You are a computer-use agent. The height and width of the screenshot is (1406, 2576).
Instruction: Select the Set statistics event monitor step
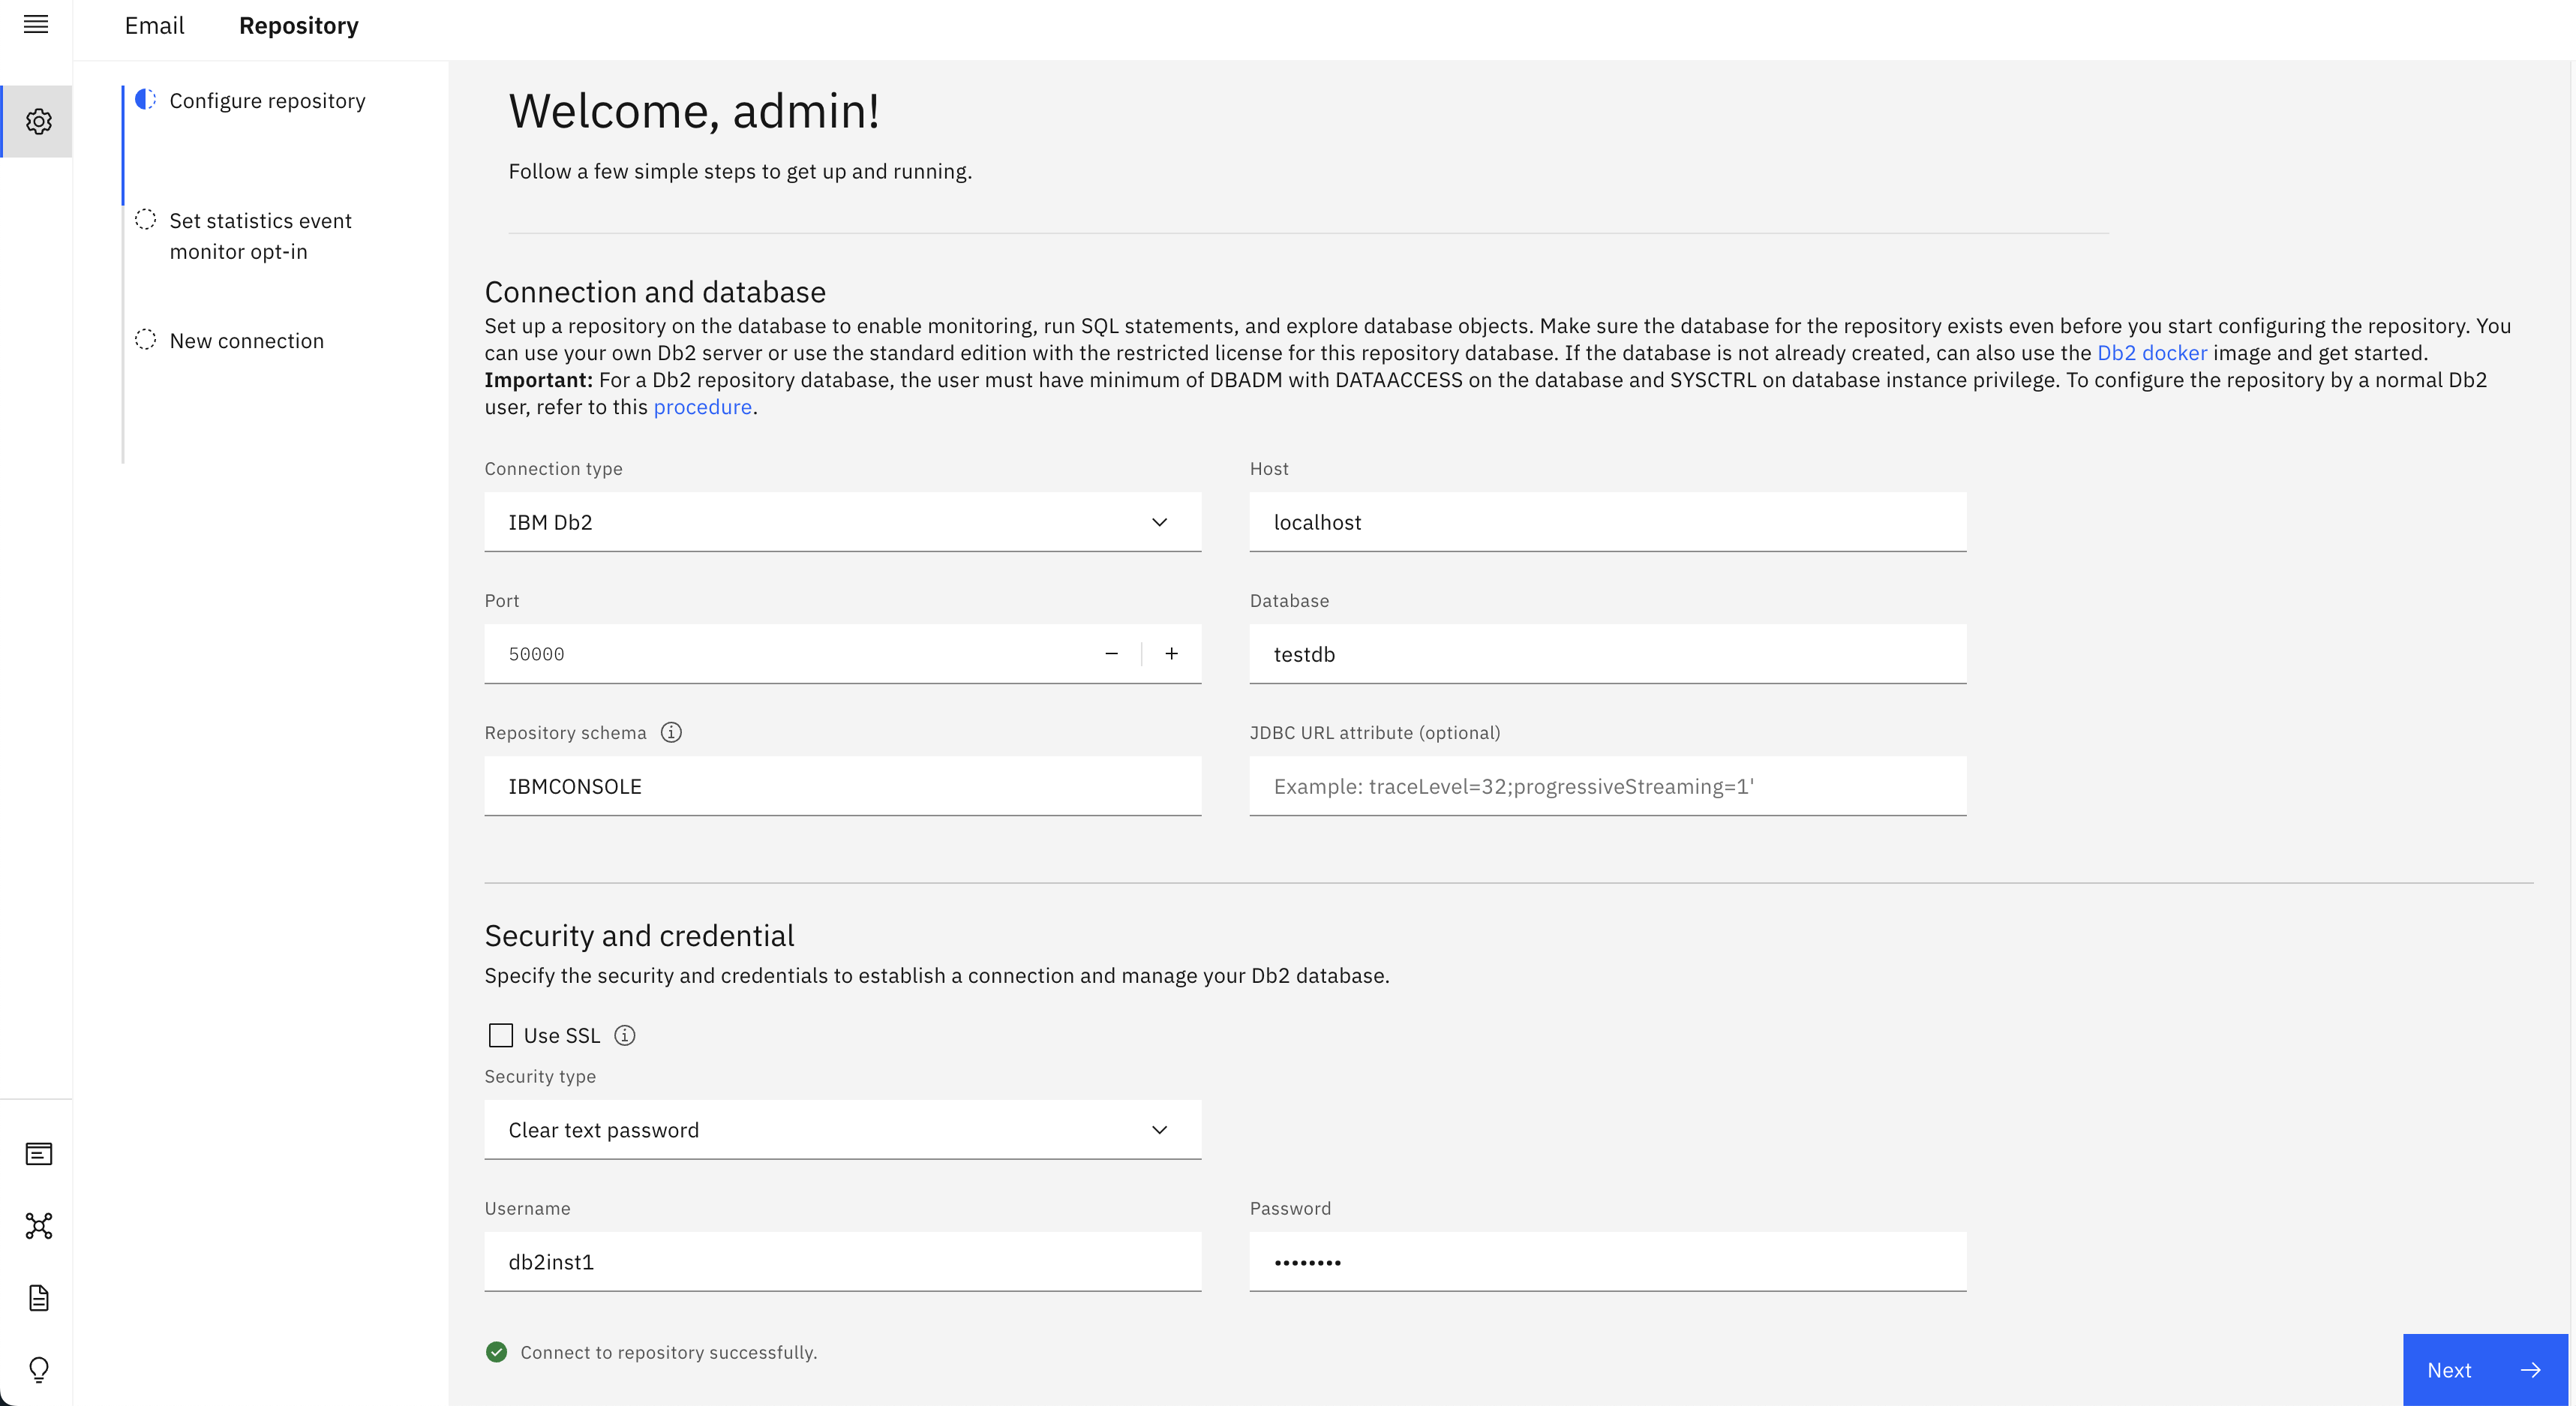point(260,236)
